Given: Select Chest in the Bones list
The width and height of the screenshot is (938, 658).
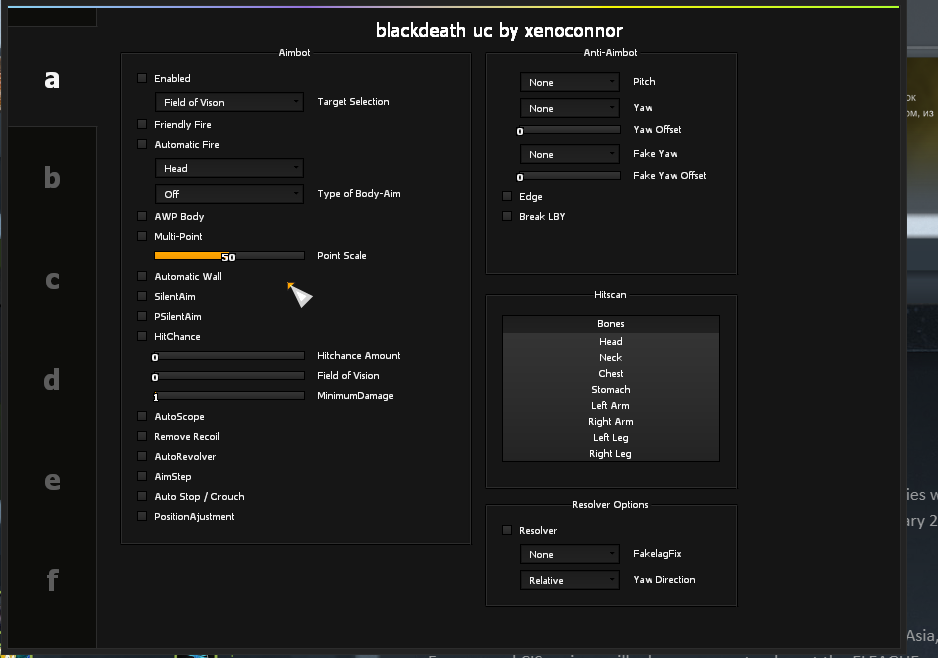Looking at the screenshot, I should [610, 373].
